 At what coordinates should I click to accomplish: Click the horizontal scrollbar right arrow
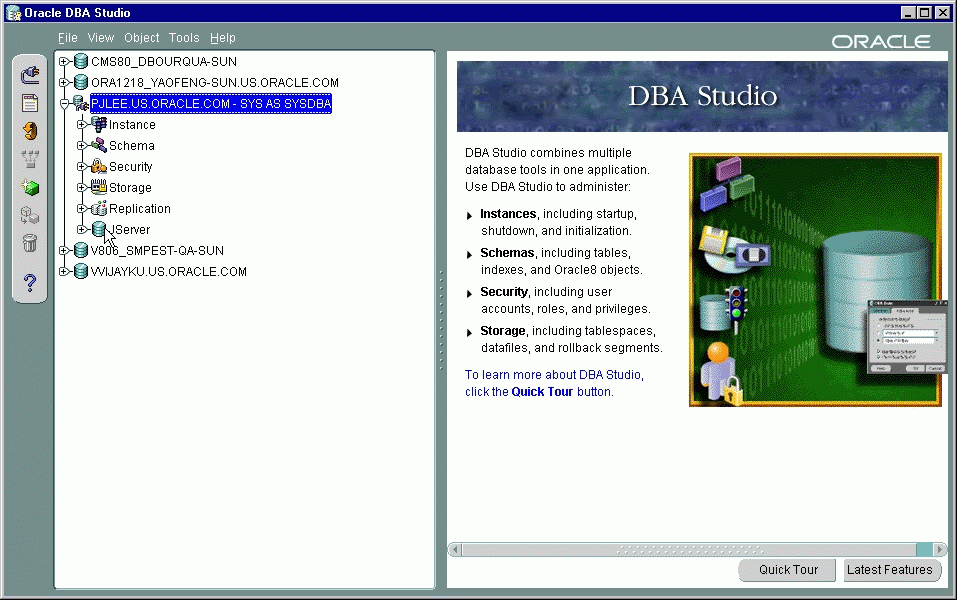938,549
